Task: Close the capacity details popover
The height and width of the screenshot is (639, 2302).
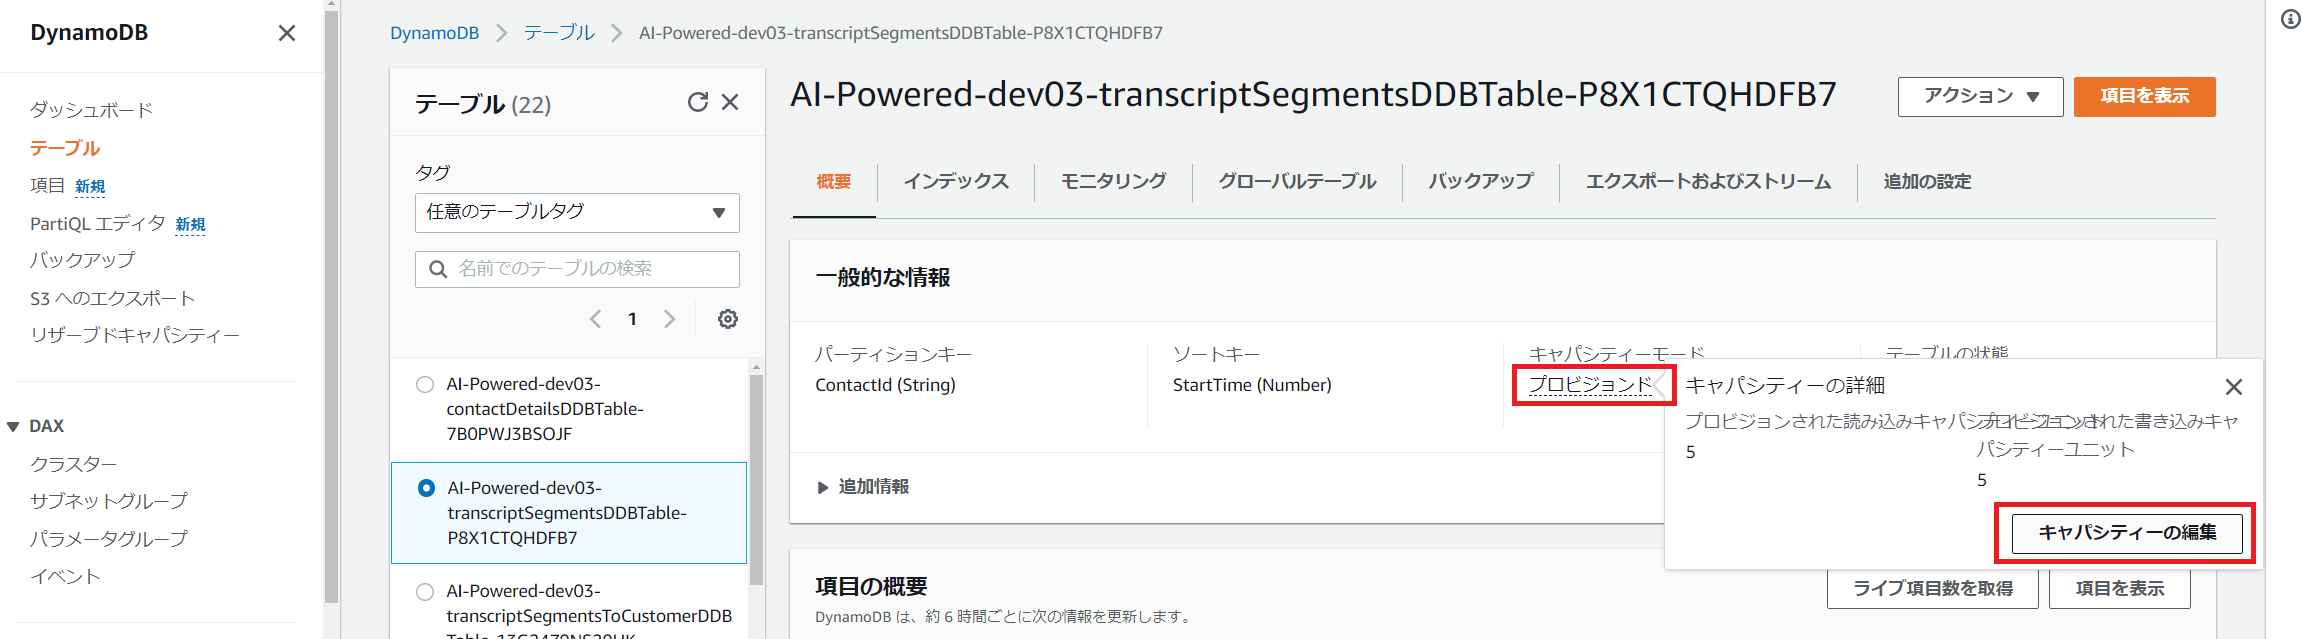Action: tap(2234, 387)
